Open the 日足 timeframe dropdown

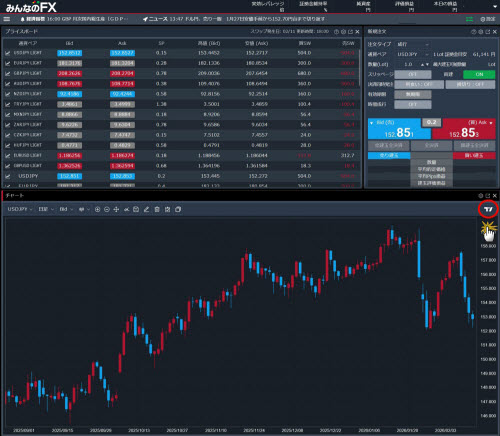pyautogui.click(x=46, y=209)
